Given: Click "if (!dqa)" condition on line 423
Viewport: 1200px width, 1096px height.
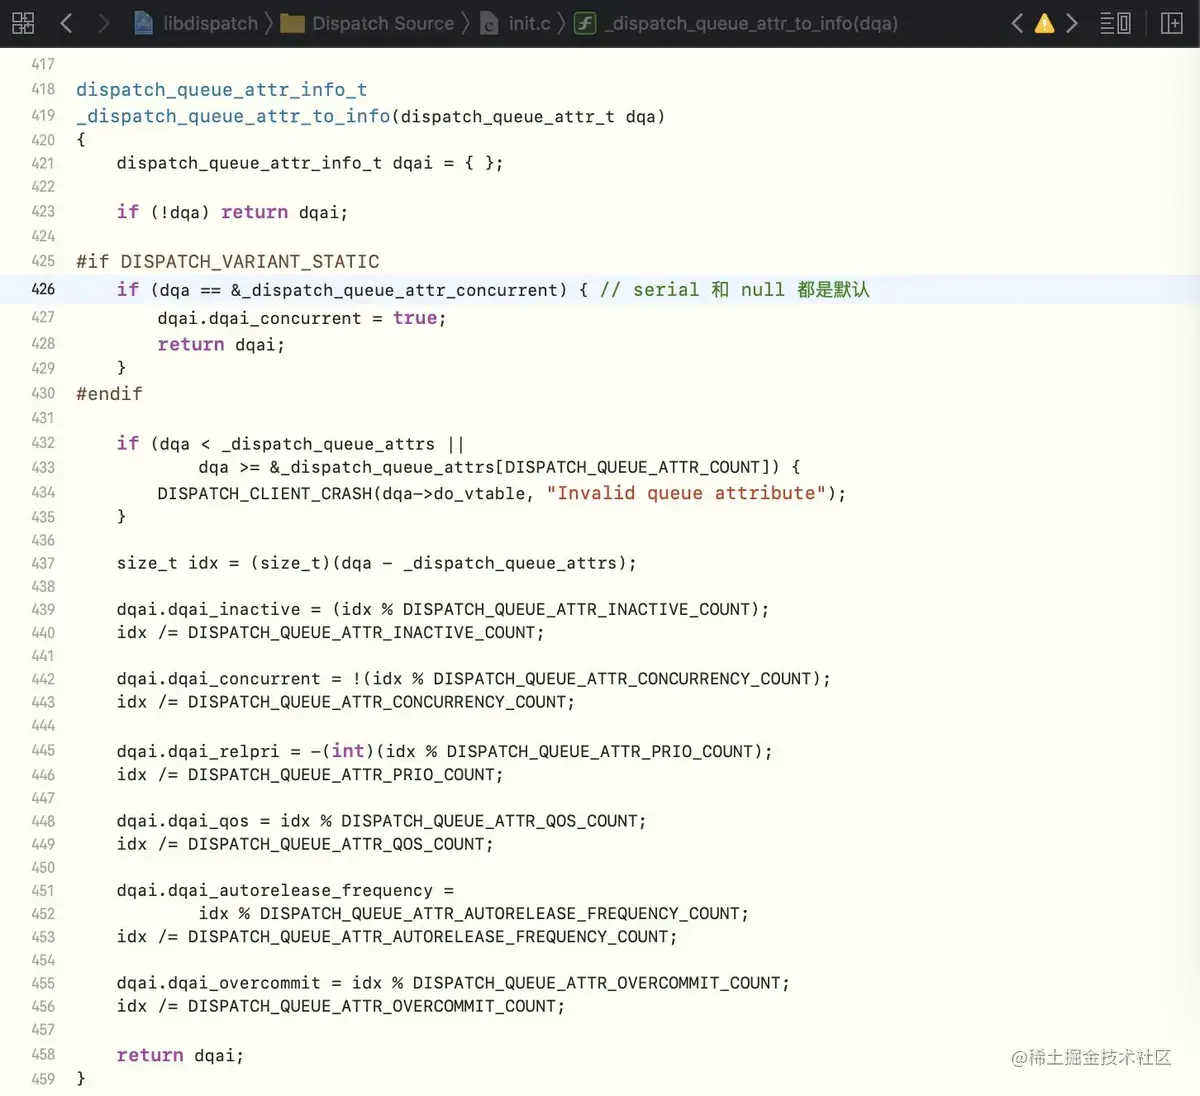Looking at the screenshot, I should [163, 212].
